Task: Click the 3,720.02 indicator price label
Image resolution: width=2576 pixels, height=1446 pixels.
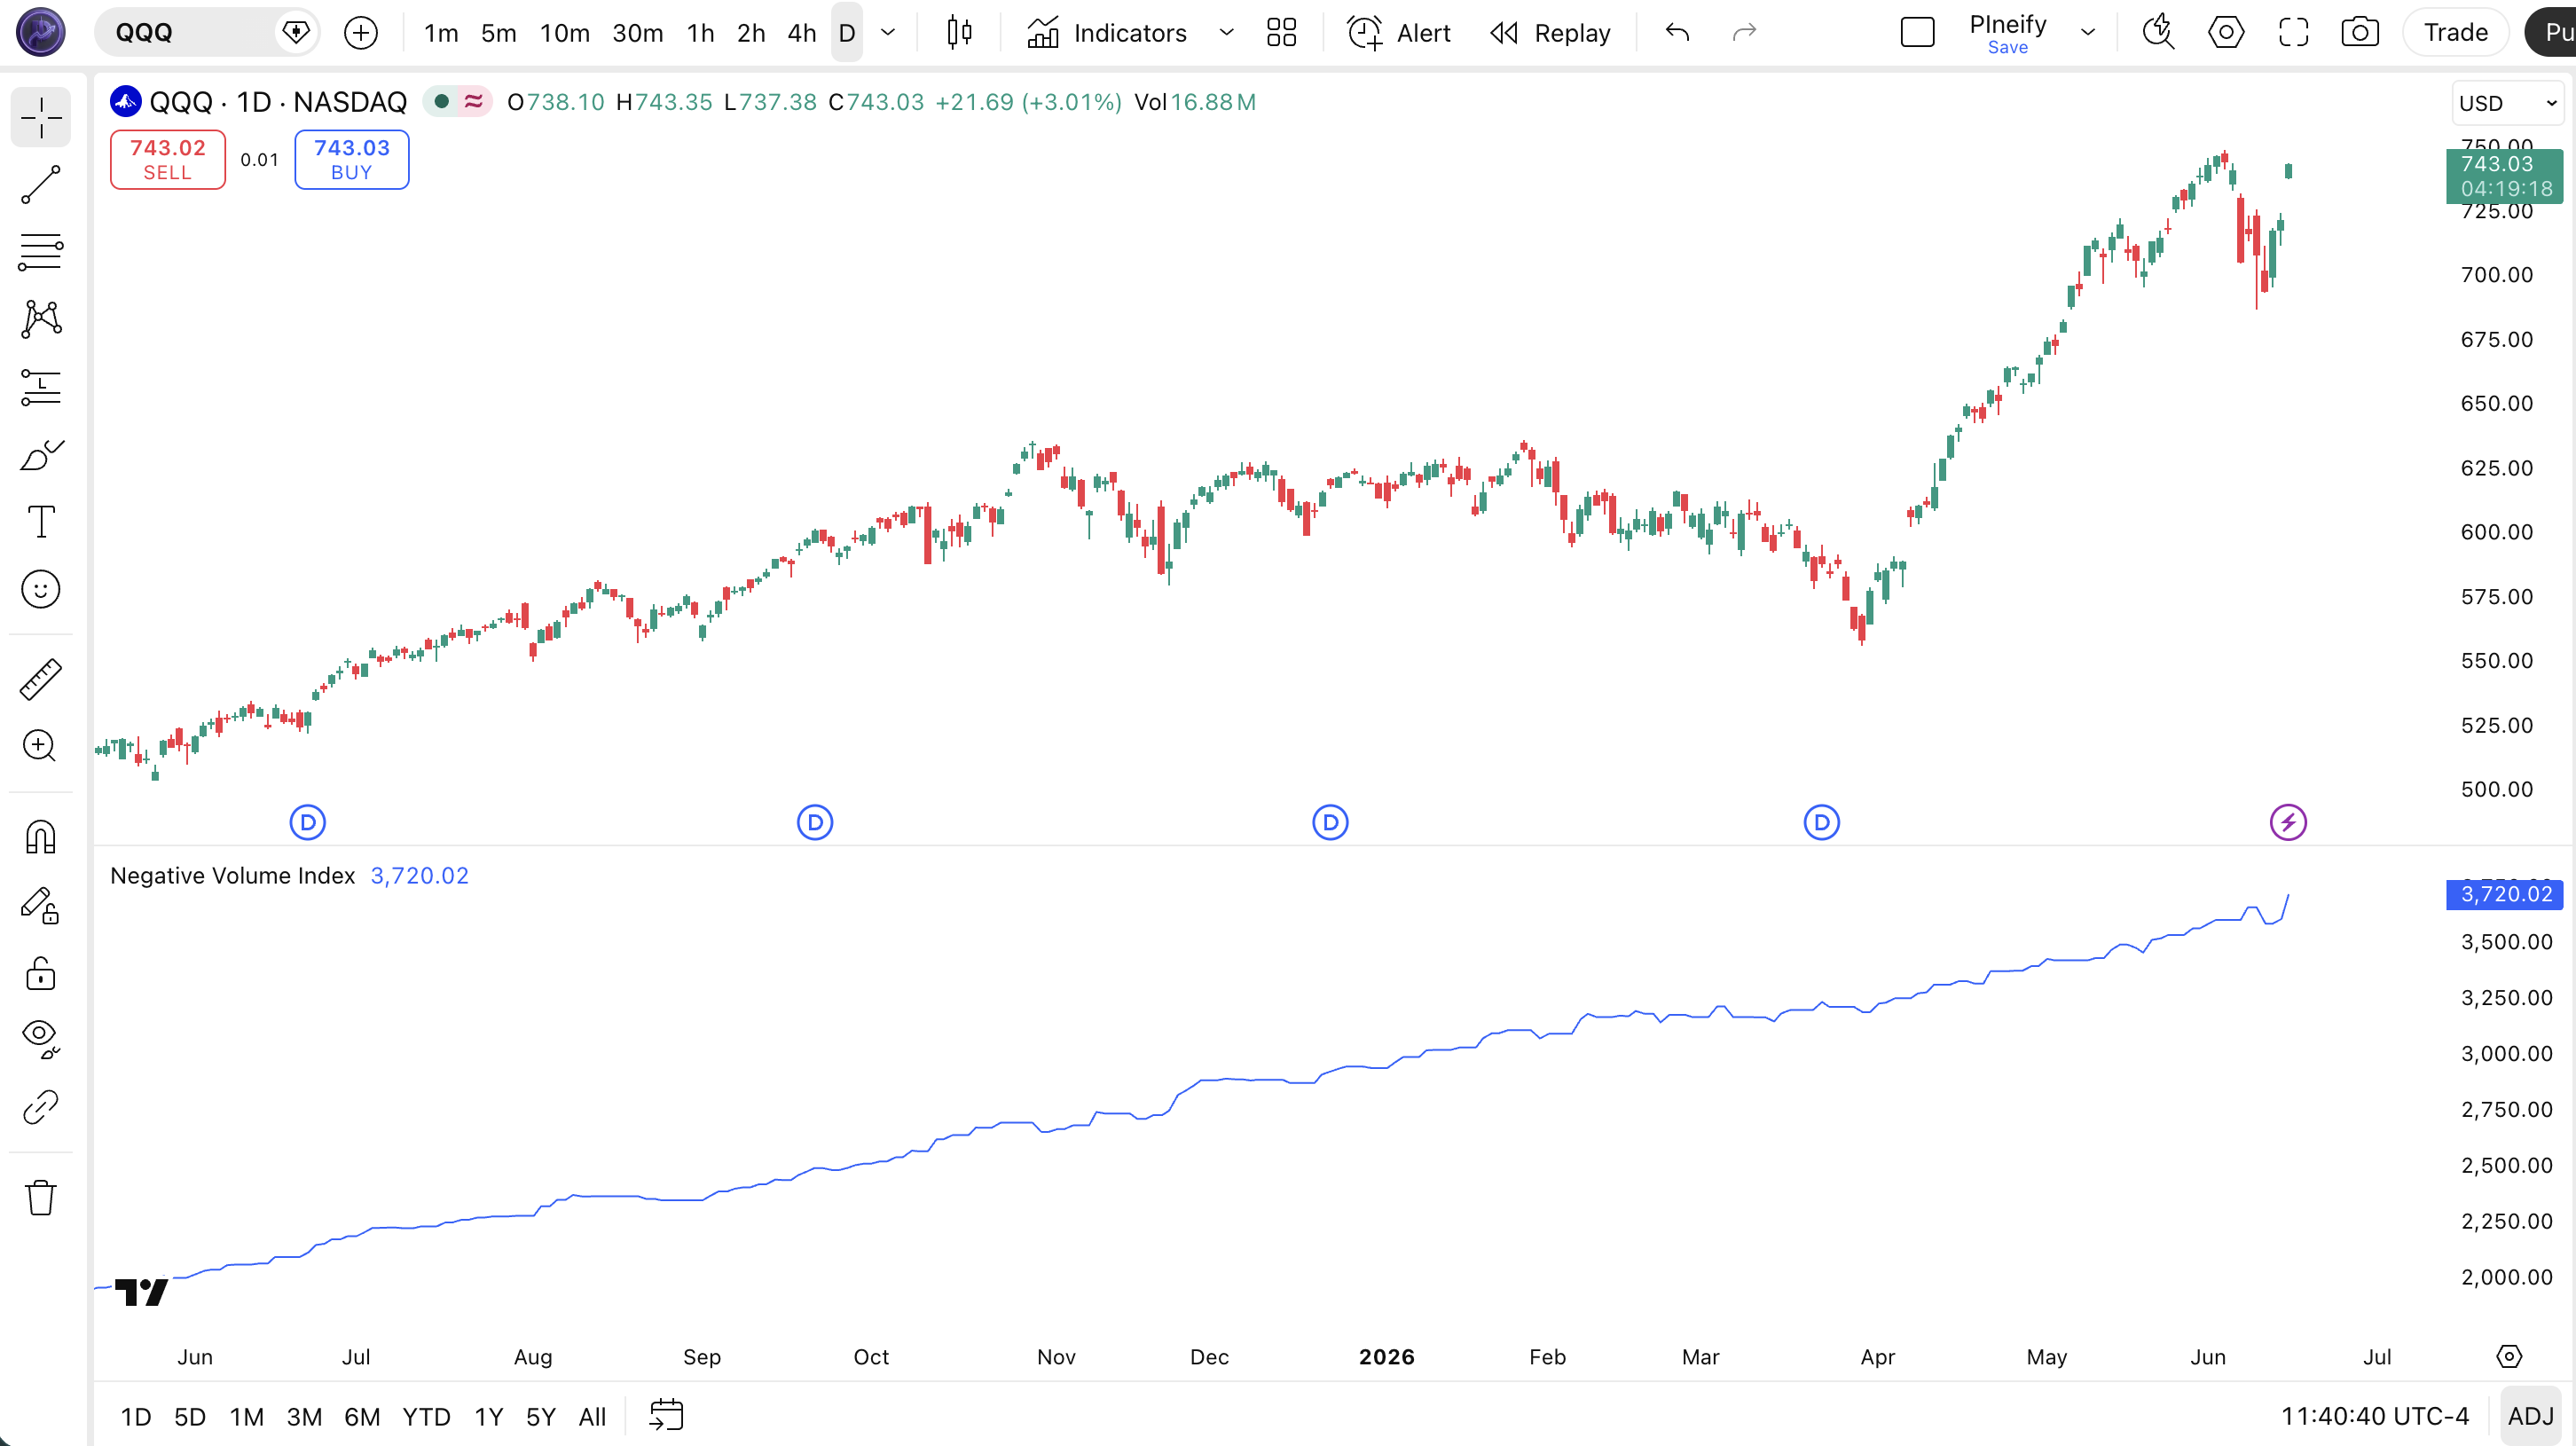Action: click(2504, 894)
